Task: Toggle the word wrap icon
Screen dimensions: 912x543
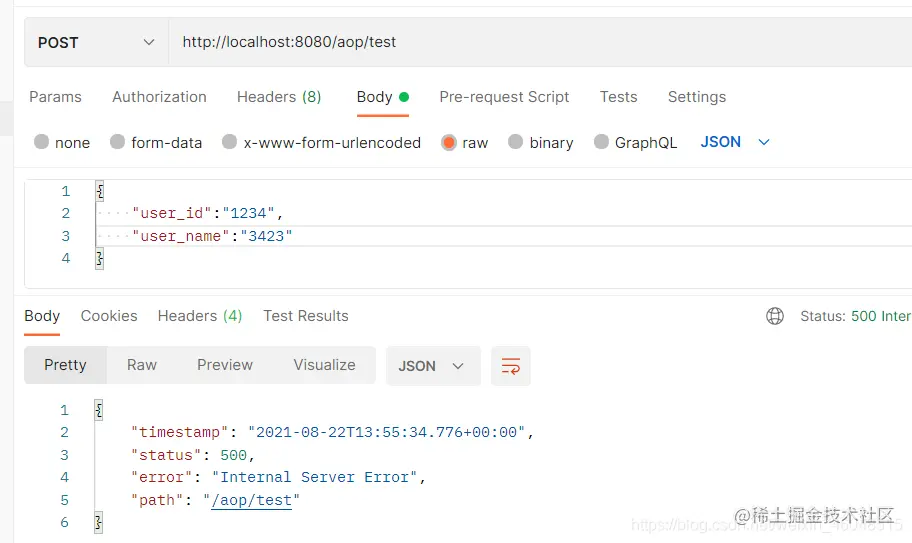Action: pos(511,366)
